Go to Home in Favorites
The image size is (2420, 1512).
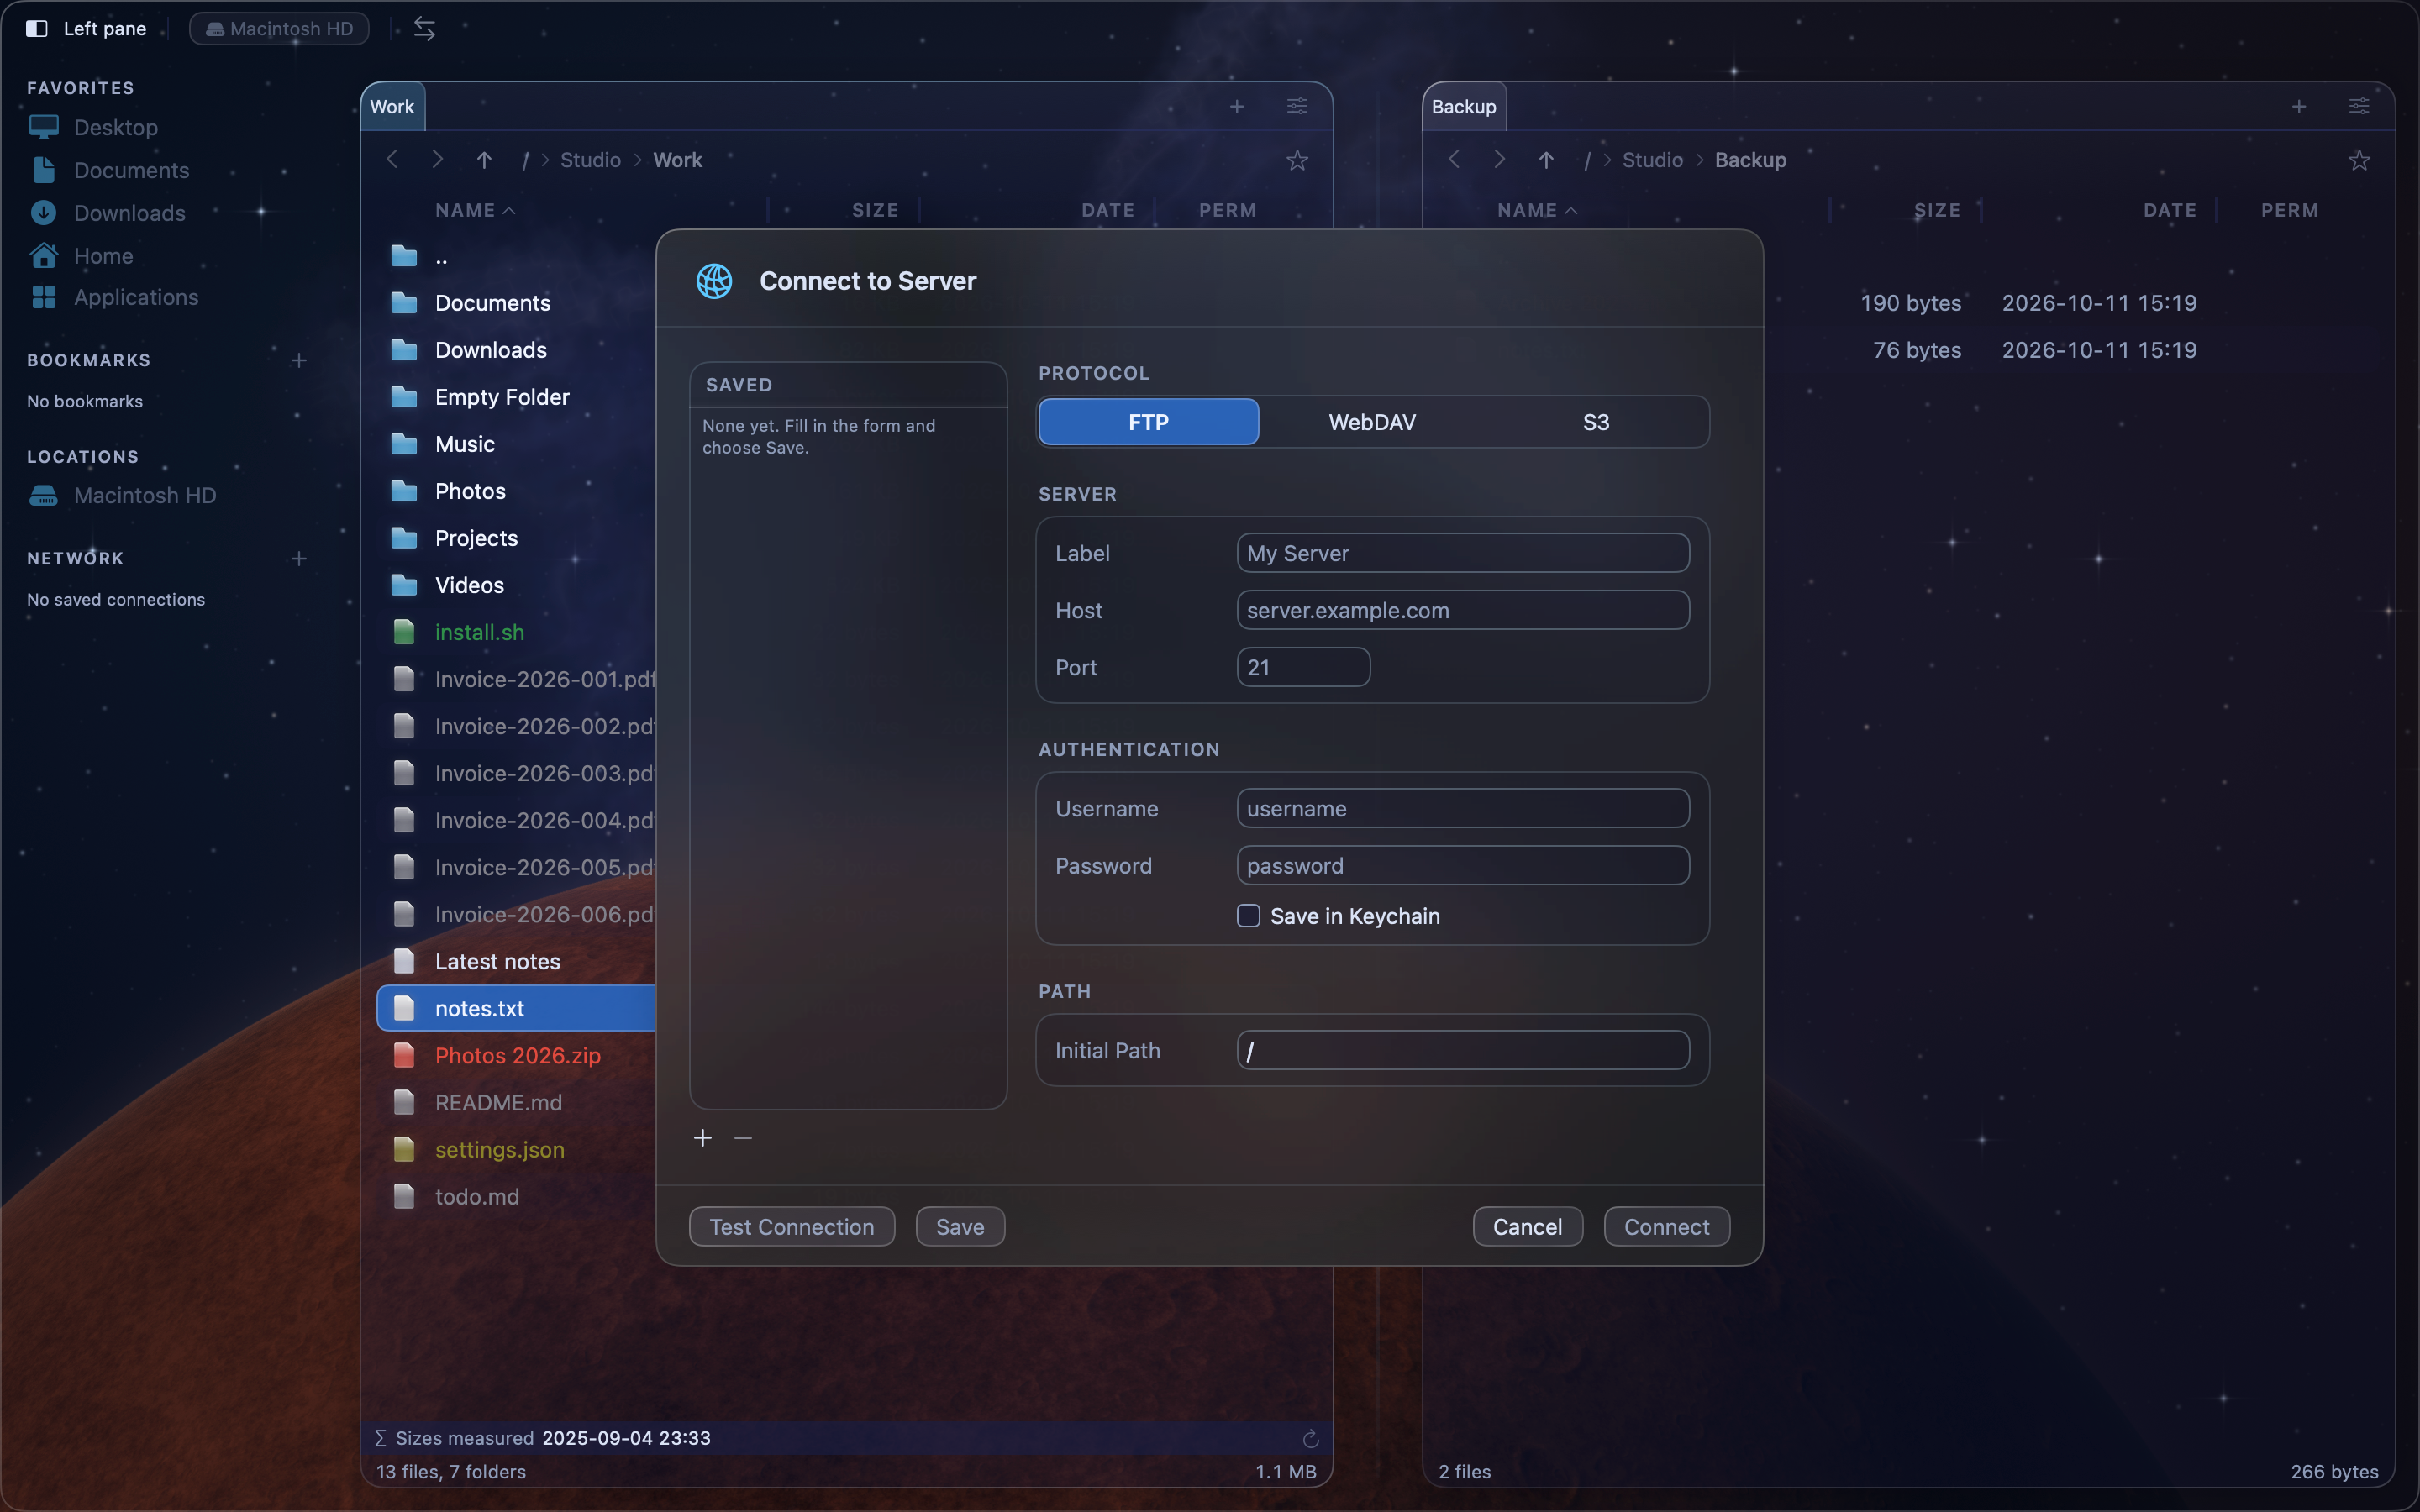[103, 255]
